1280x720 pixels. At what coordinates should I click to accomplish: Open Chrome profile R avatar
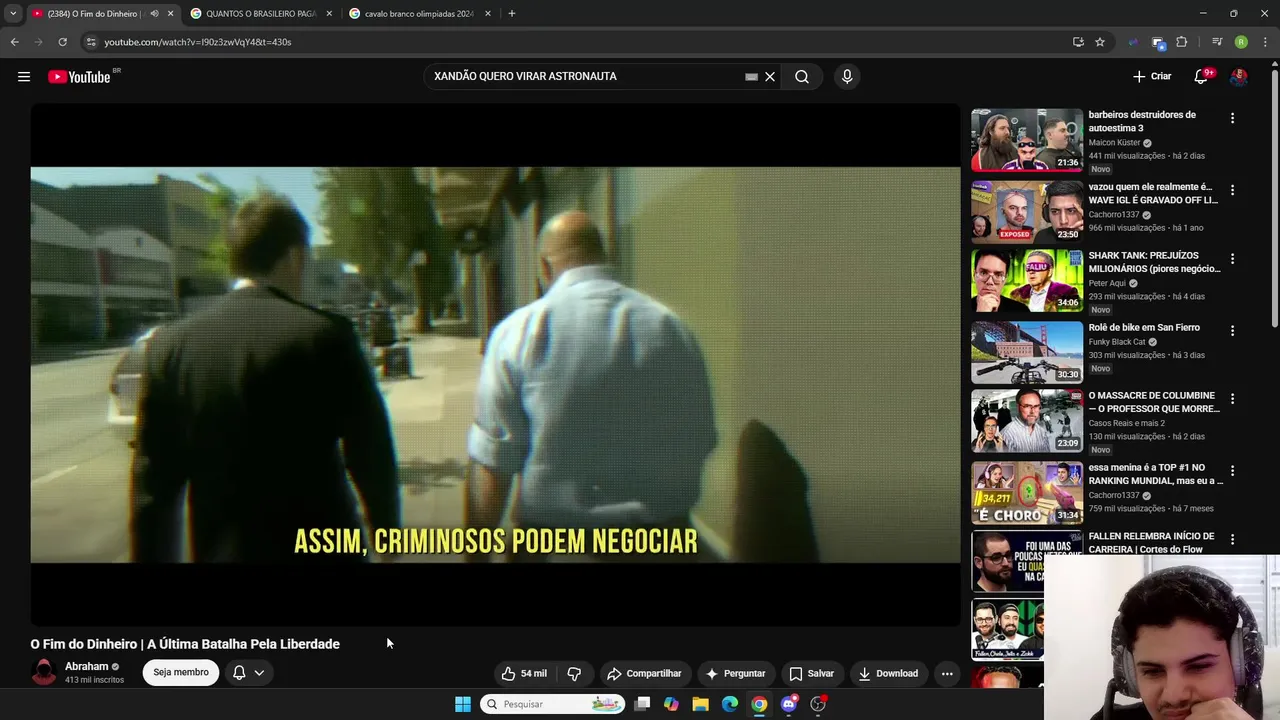pos(1241,42)
